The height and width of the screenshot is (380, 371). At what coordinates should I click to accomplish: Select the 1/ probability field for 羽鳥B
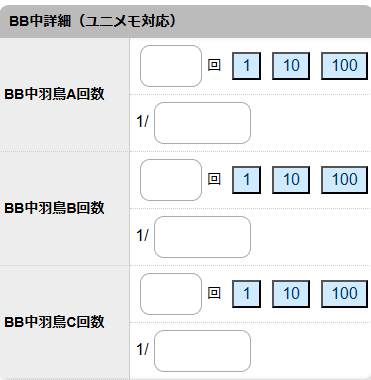(x=202, y=237)
